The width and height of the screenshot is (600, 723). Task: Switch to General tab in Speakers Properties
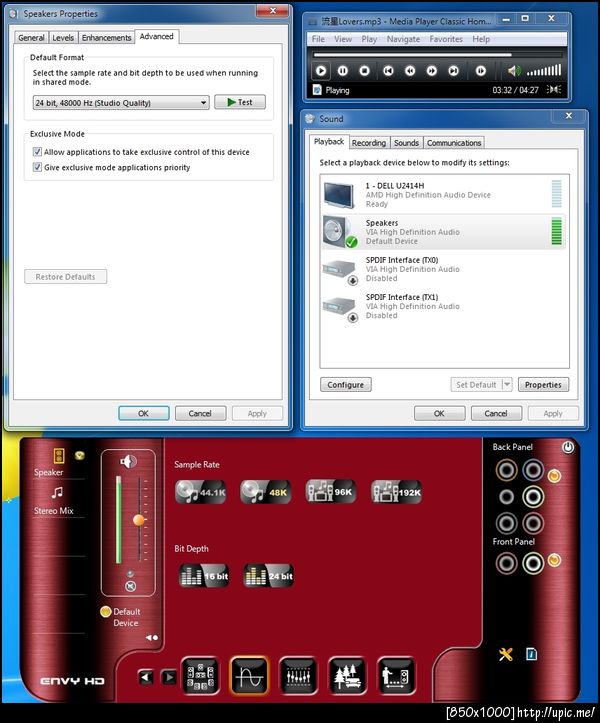click(31, 38)
